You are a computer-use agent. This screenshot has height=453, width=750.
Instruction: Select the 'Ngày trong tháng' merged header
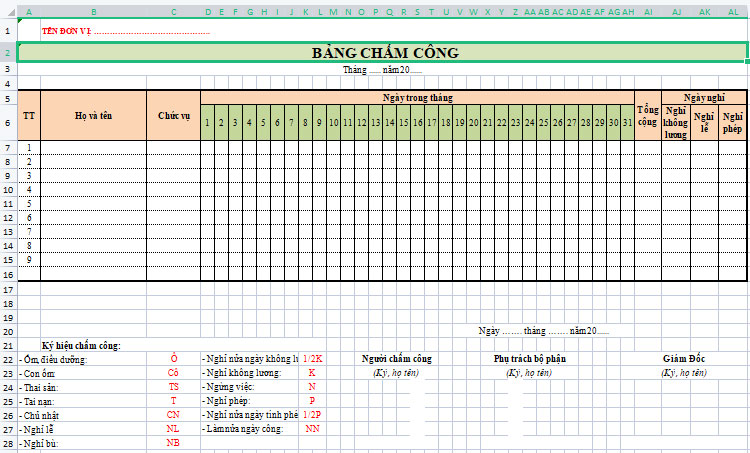pyautogui.click(x=417, y=98)
